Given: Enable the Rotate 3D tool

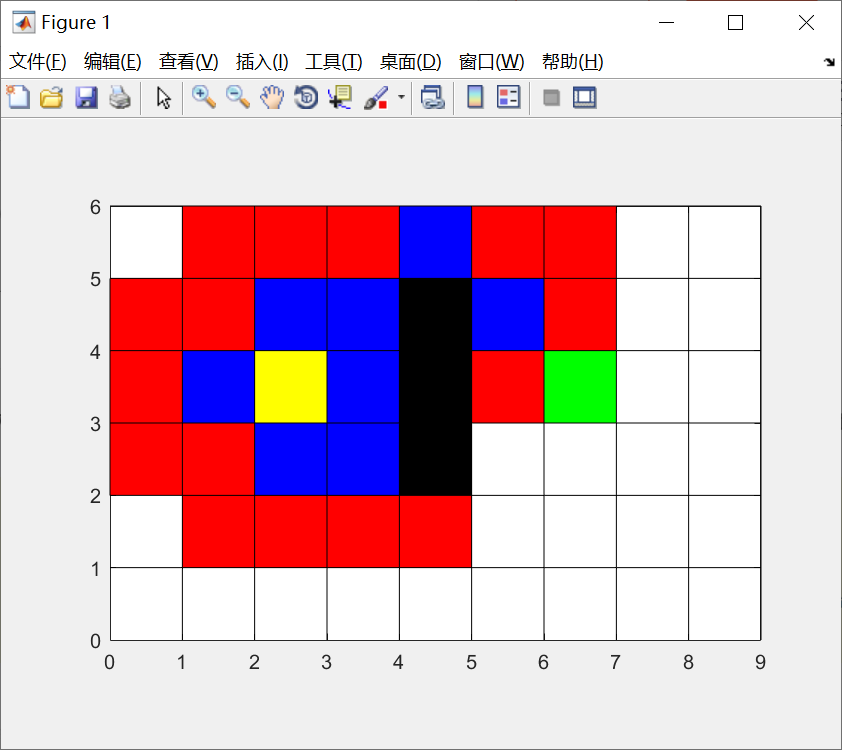Looking at the screenshot, I should (306, 98).
